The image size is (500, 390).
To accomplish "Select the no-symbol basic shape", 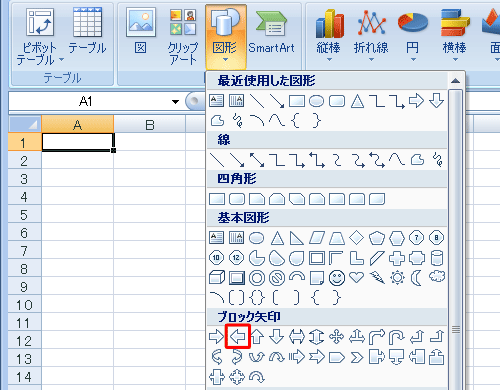I will [277, 278].
